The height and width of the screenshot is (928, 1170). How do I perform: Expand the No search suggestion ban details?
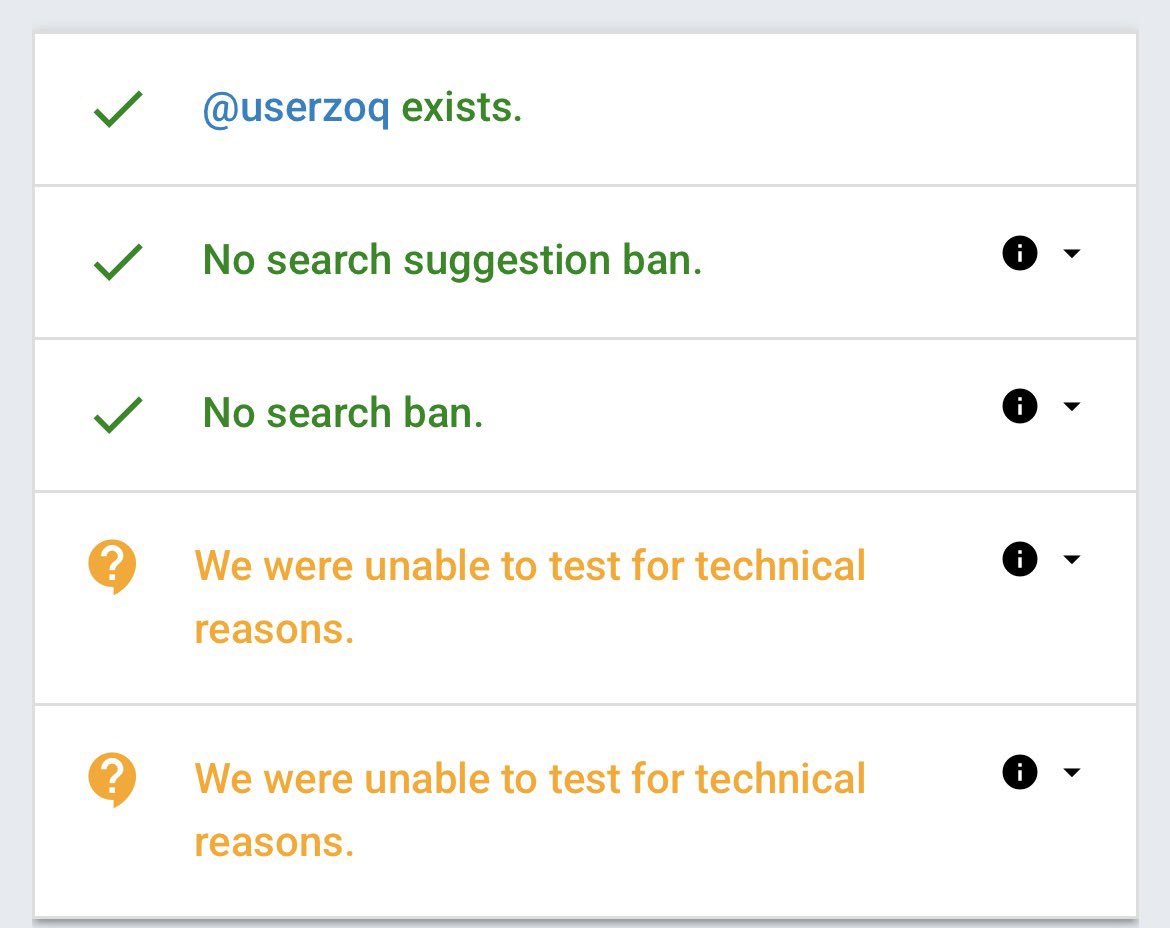(1072, 254)
